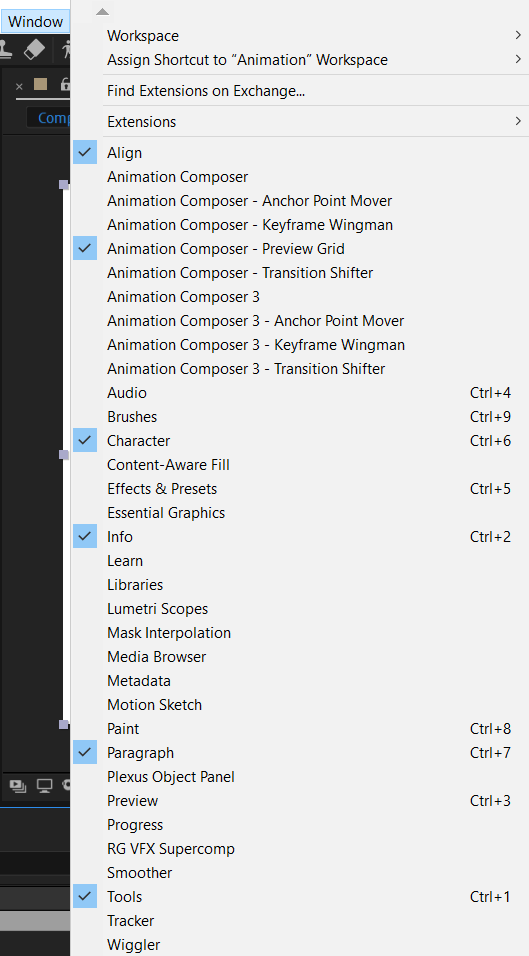529x956 pixels.
Task: Click the composition color label swatch
Action: tap(40, 85)
